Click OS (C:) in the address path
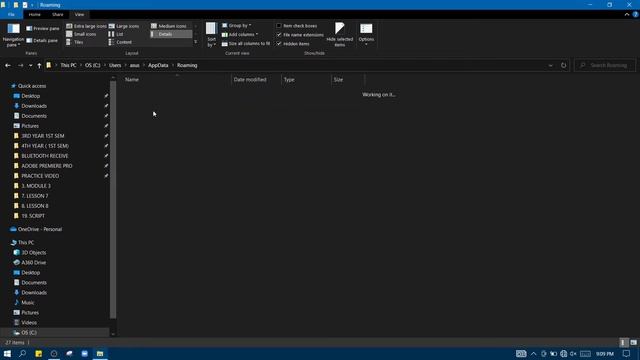The image size is (640, 360). 93,65
